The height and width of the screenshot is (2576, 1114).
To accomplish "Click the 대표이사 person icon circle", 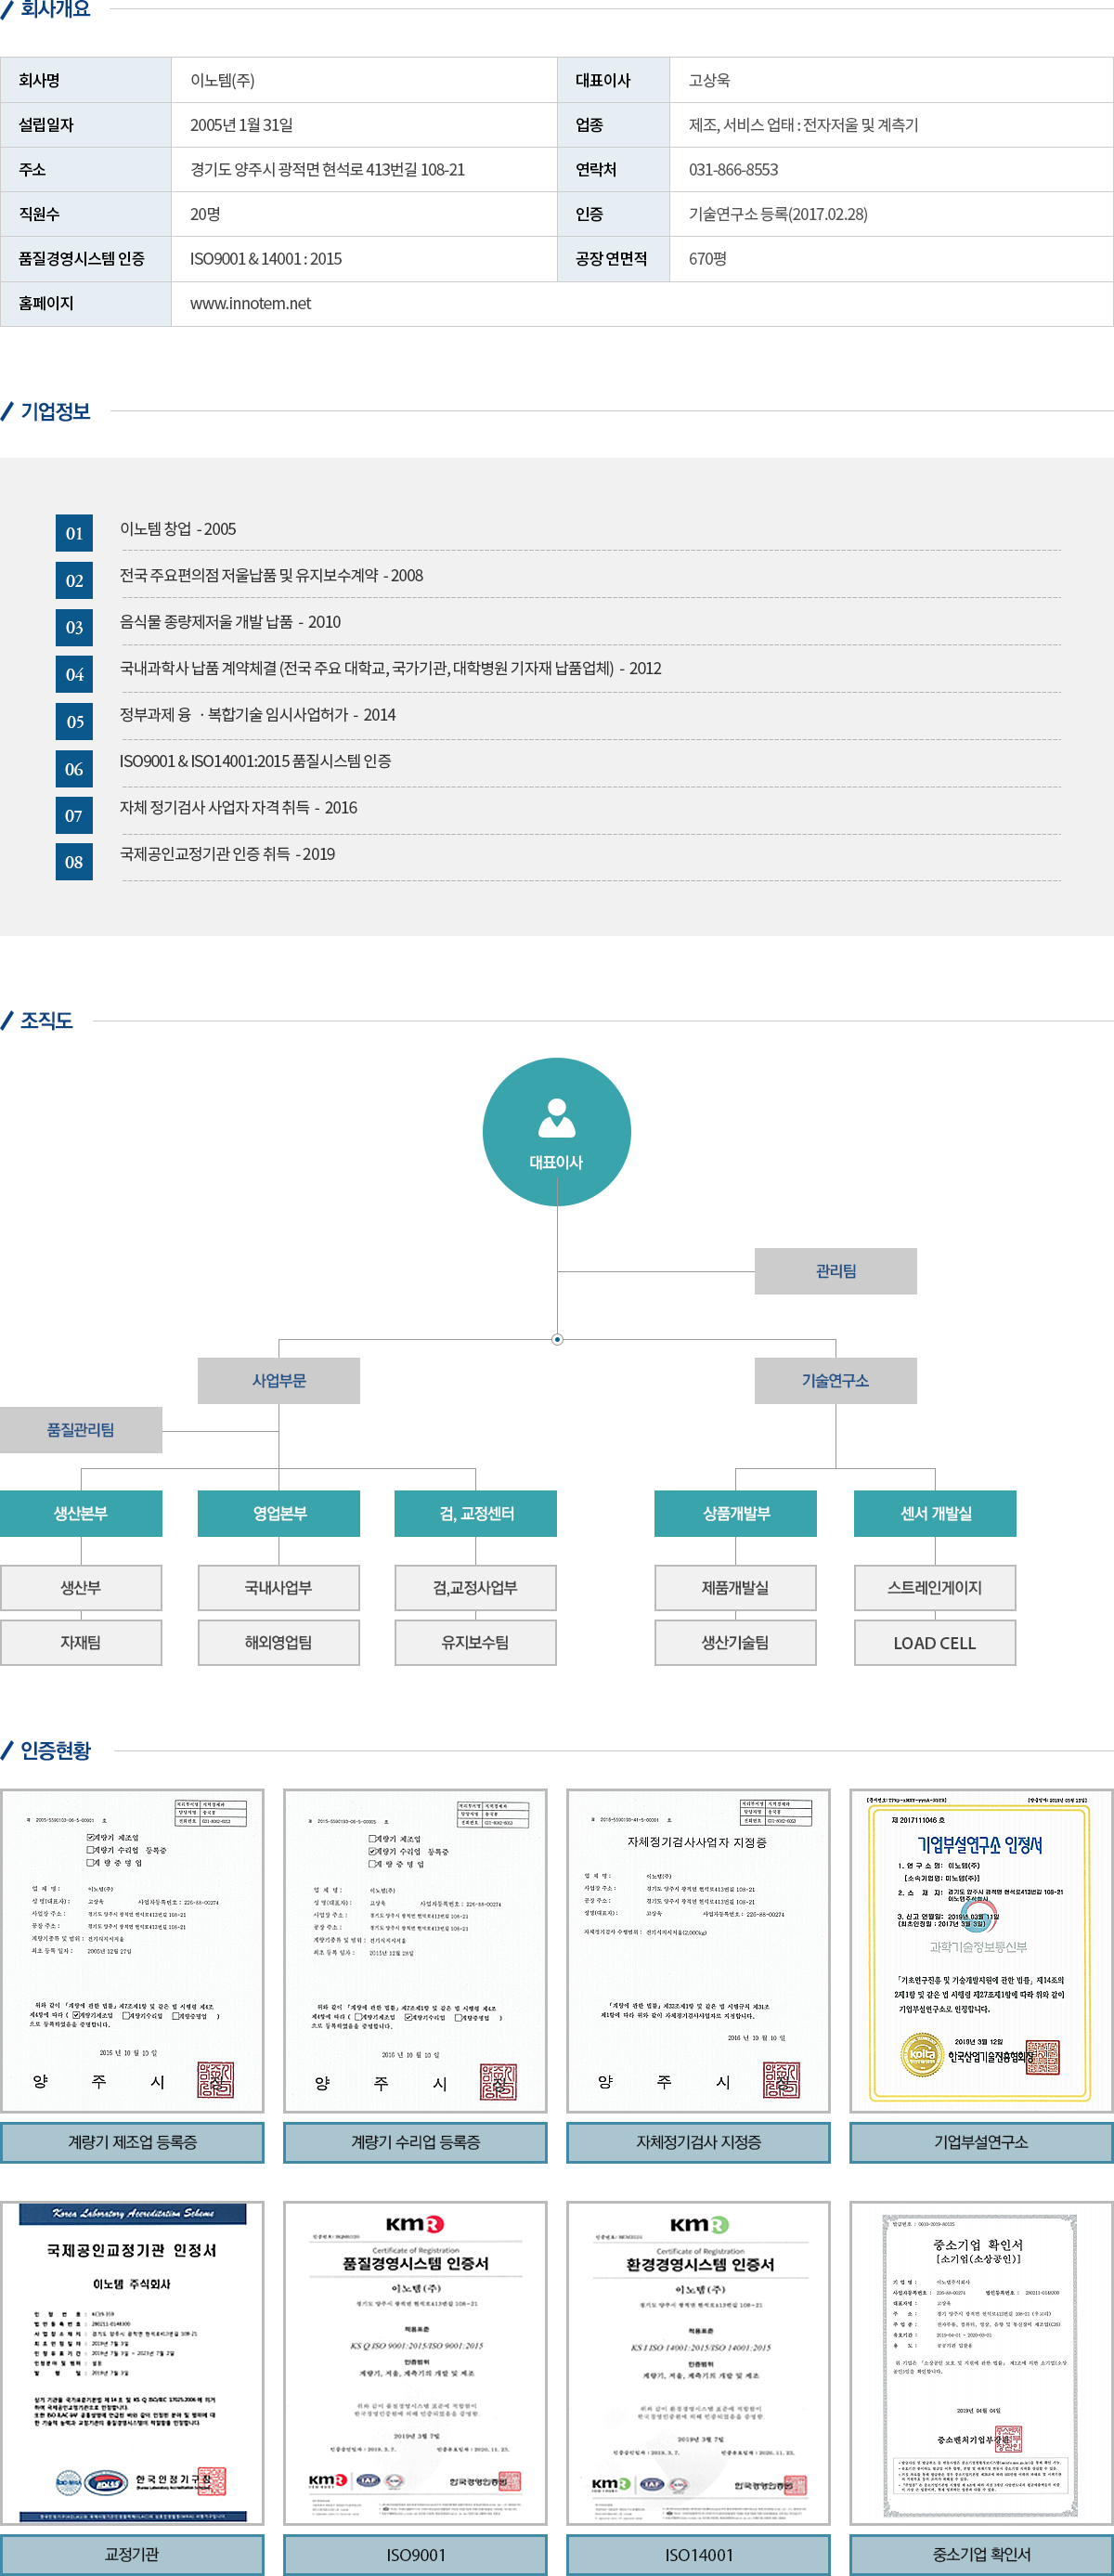I will pos(556,1131).
